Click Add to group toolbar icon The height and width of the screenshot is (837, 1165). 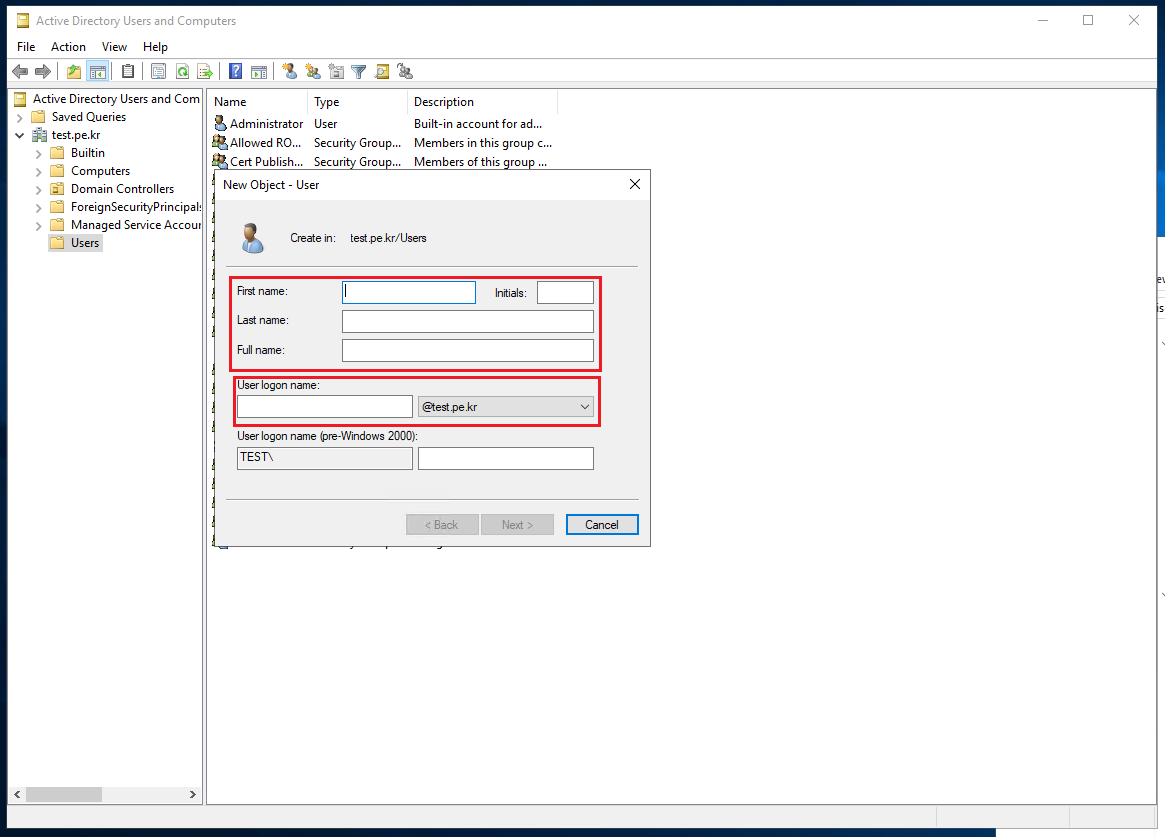tap(405, 71)
